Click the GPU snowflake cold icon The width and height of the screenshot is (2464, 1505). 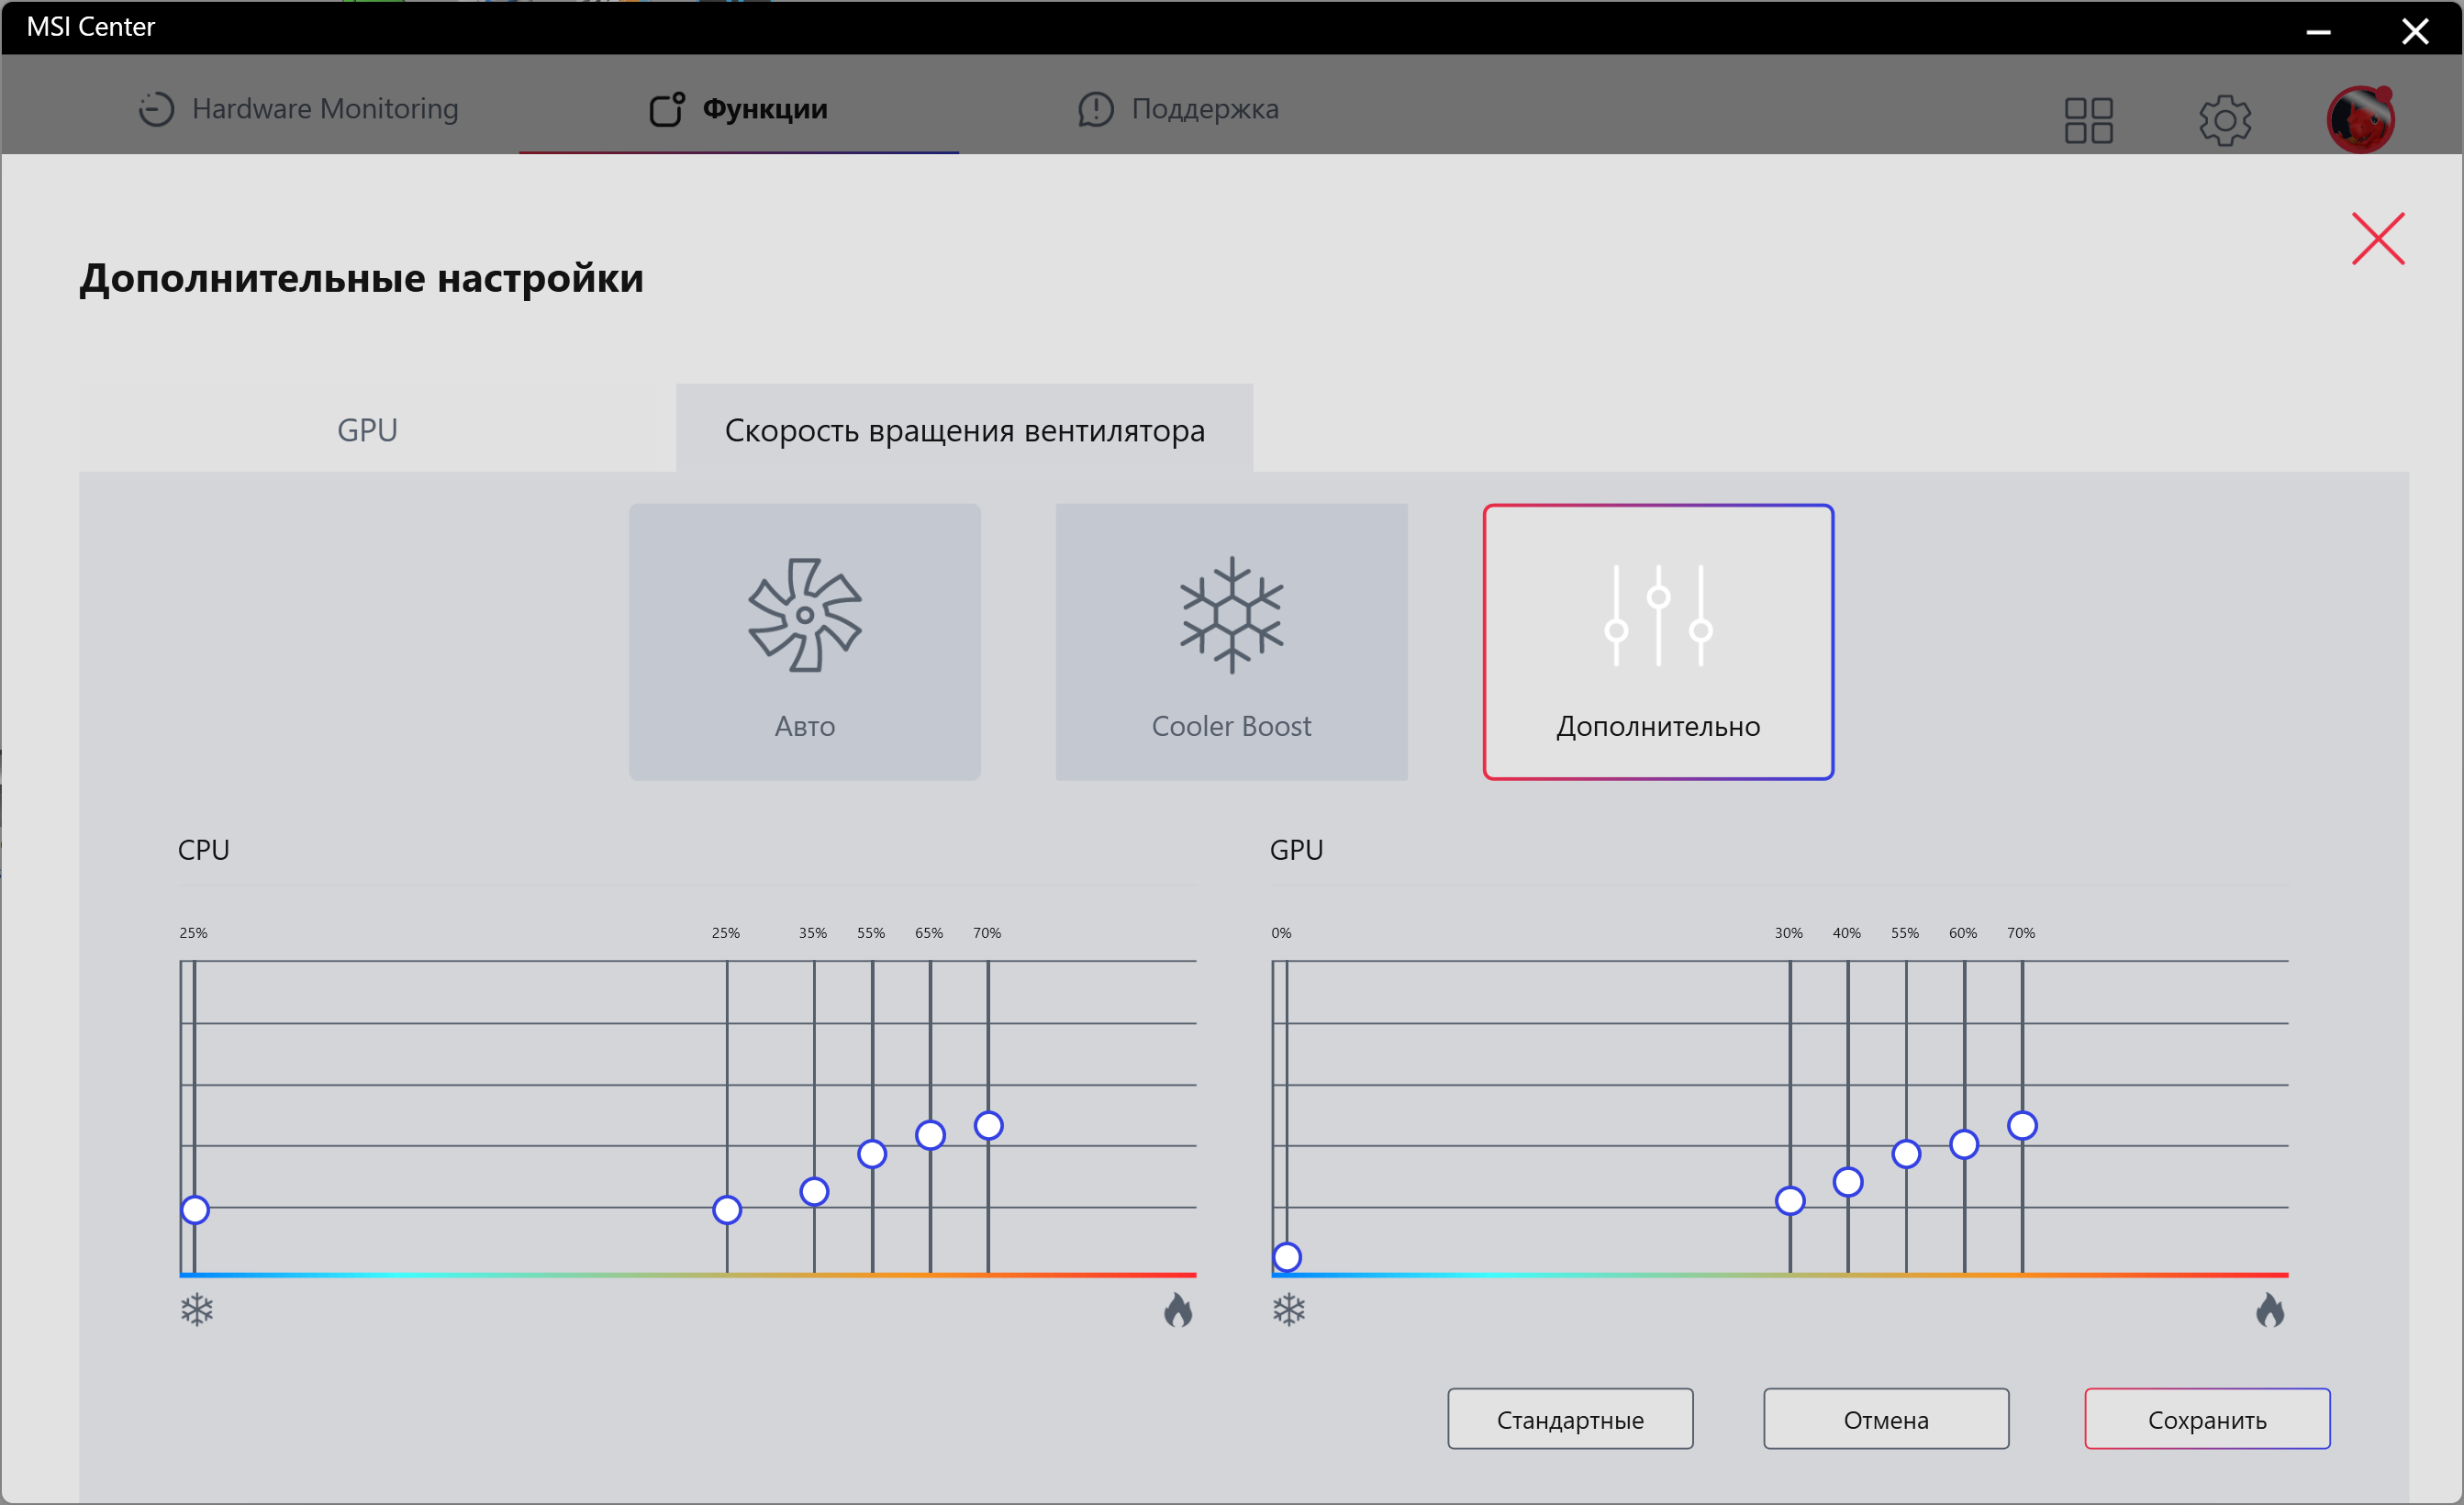(1289, 1309)
